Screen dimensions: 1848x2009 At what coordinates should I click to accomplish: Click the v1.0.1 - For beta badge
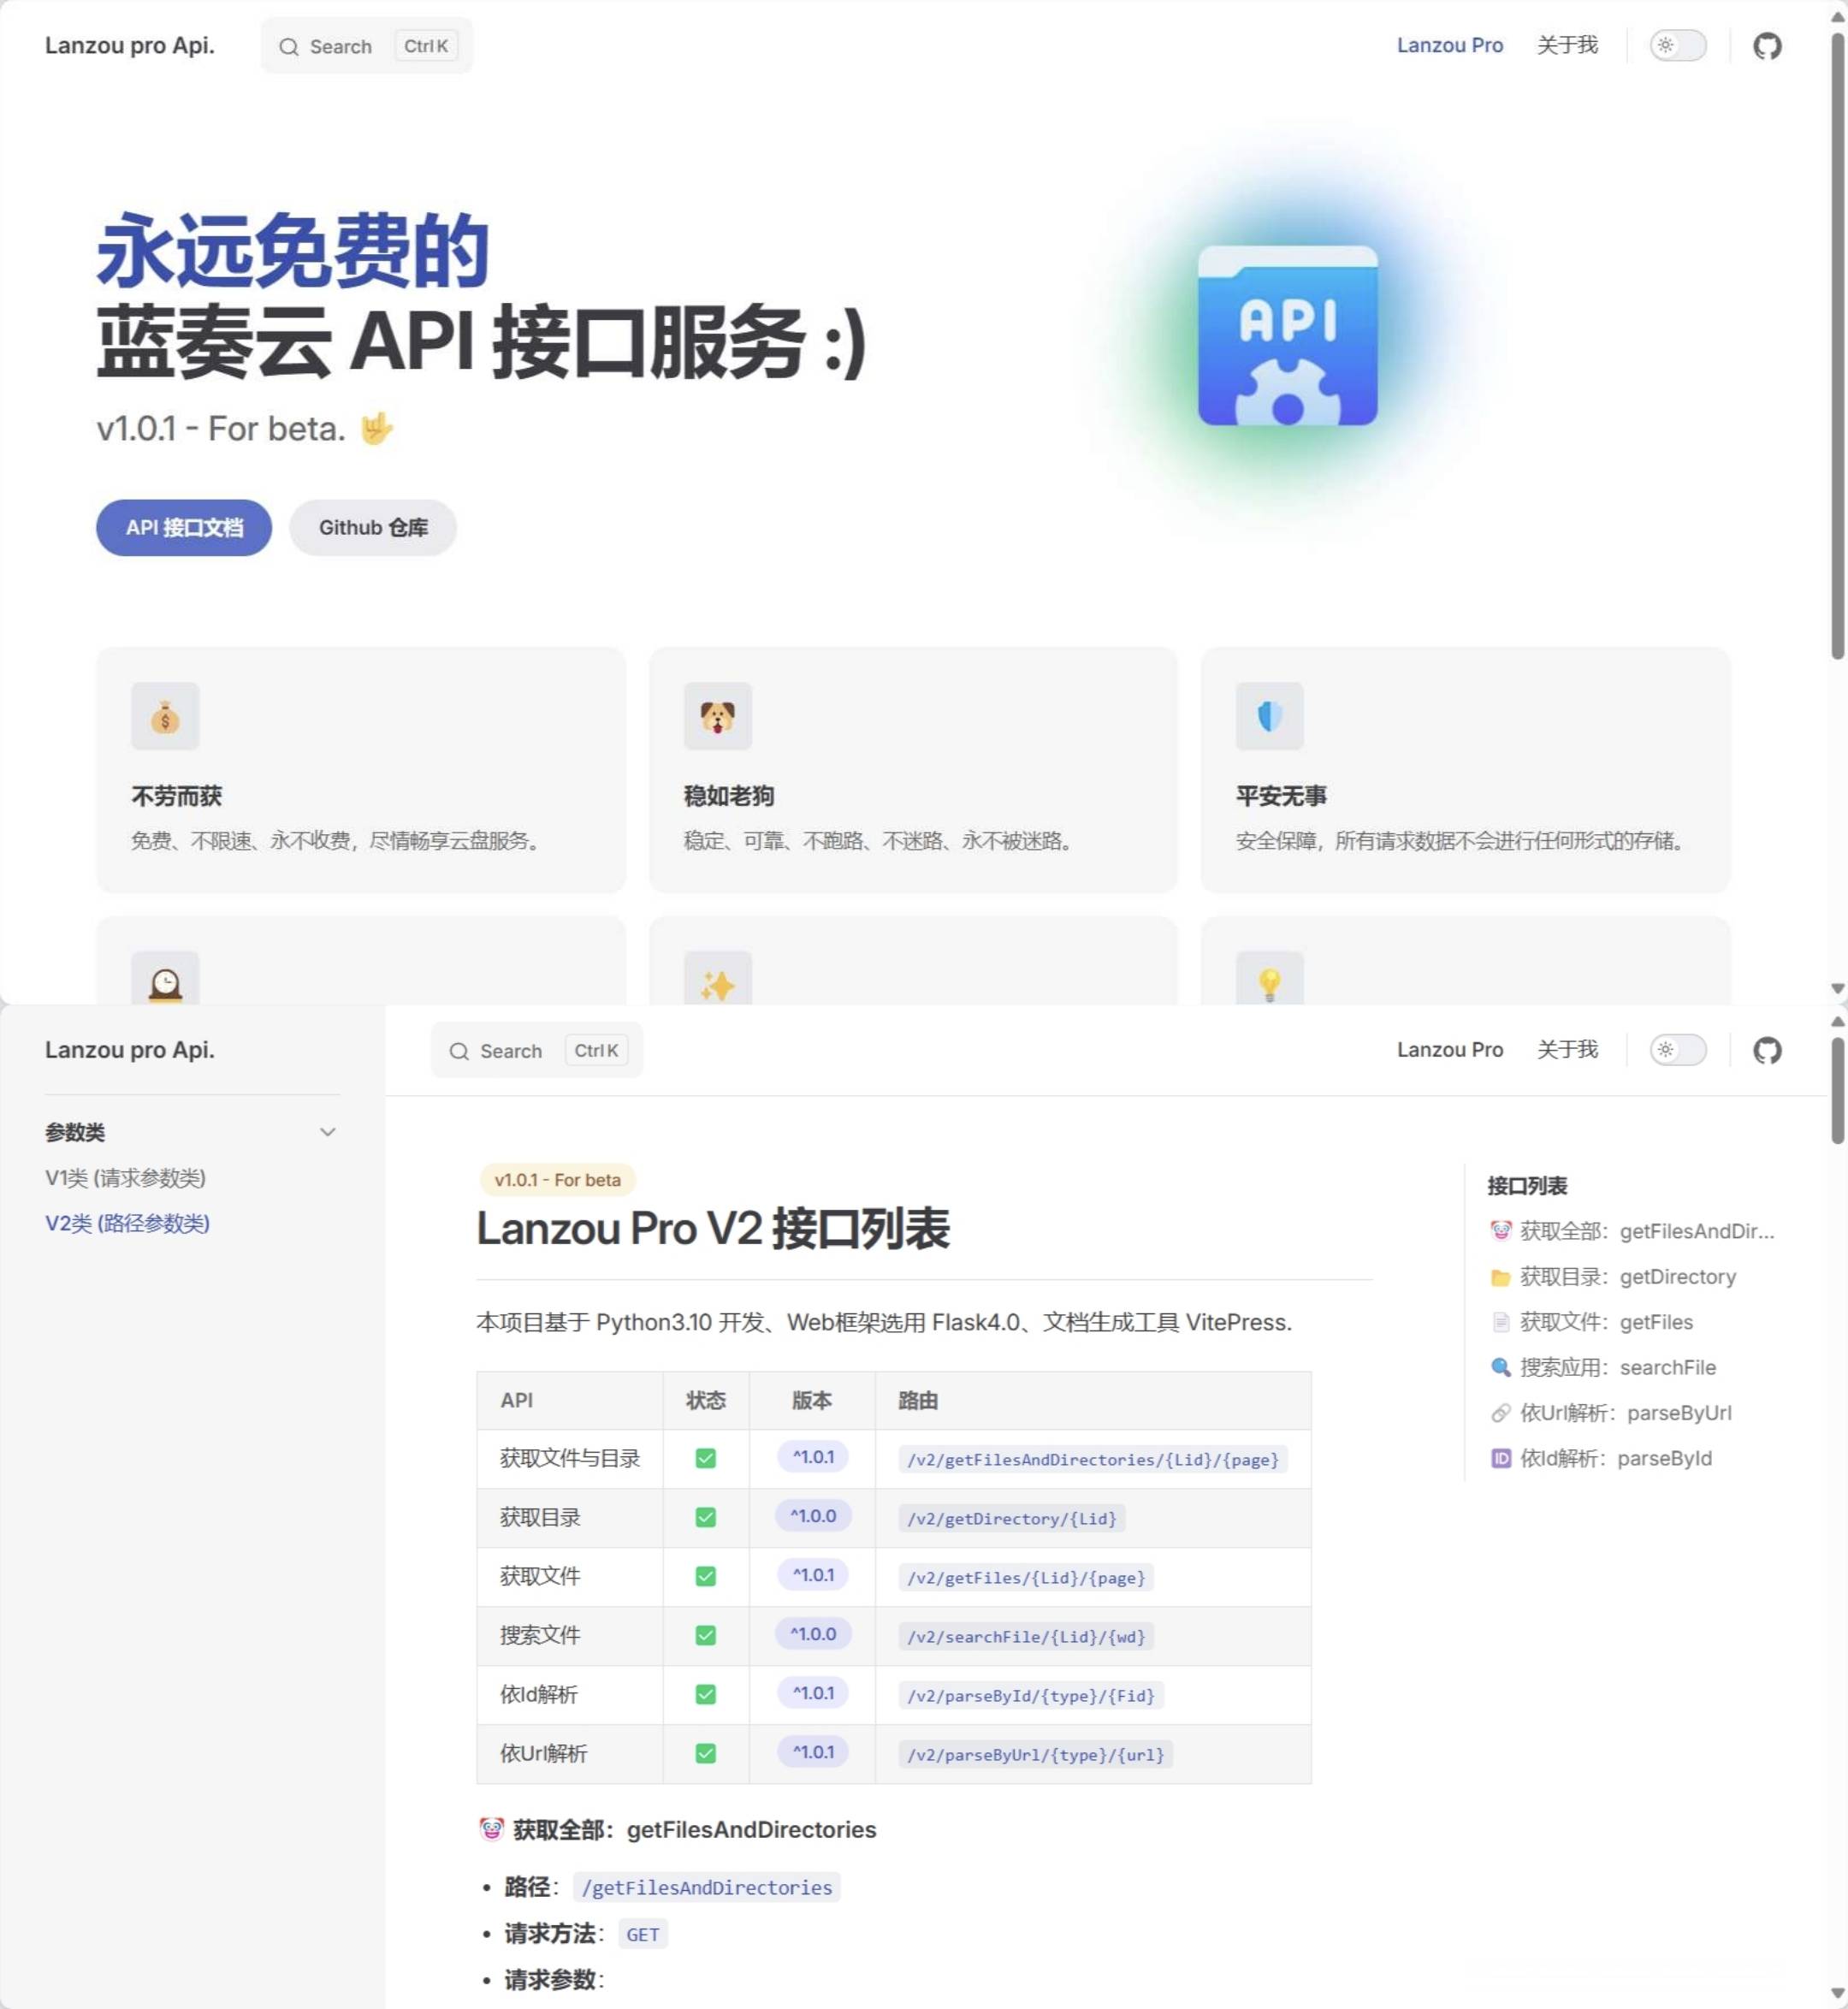pos(557,1180)
